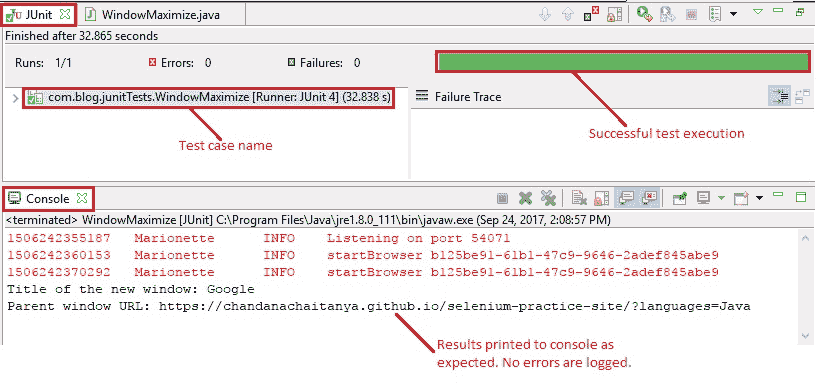
Task: Open the Test Run History dropdown arrow
Action: coord(733,14)
